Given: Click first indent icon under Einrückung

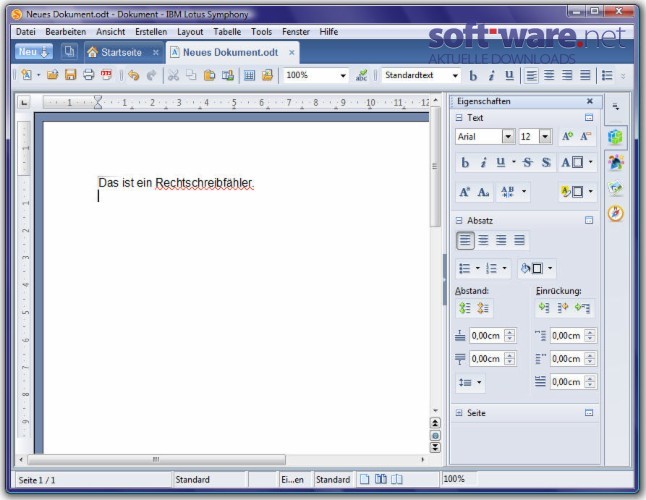Looking at the screenshot, I should point(544,307).
